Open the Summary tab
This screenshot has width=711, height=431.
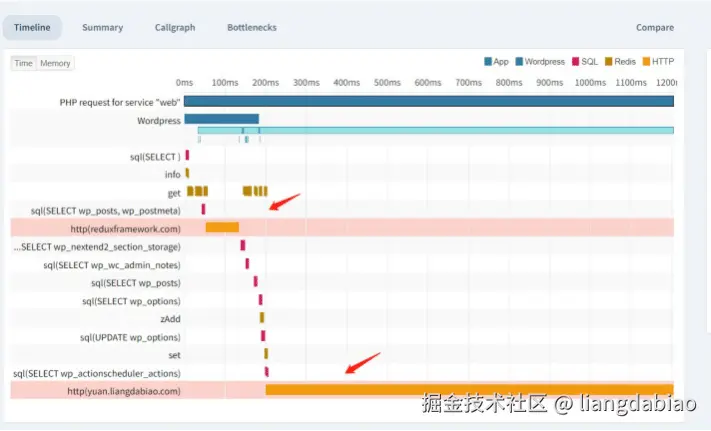[x=102, y=28]
